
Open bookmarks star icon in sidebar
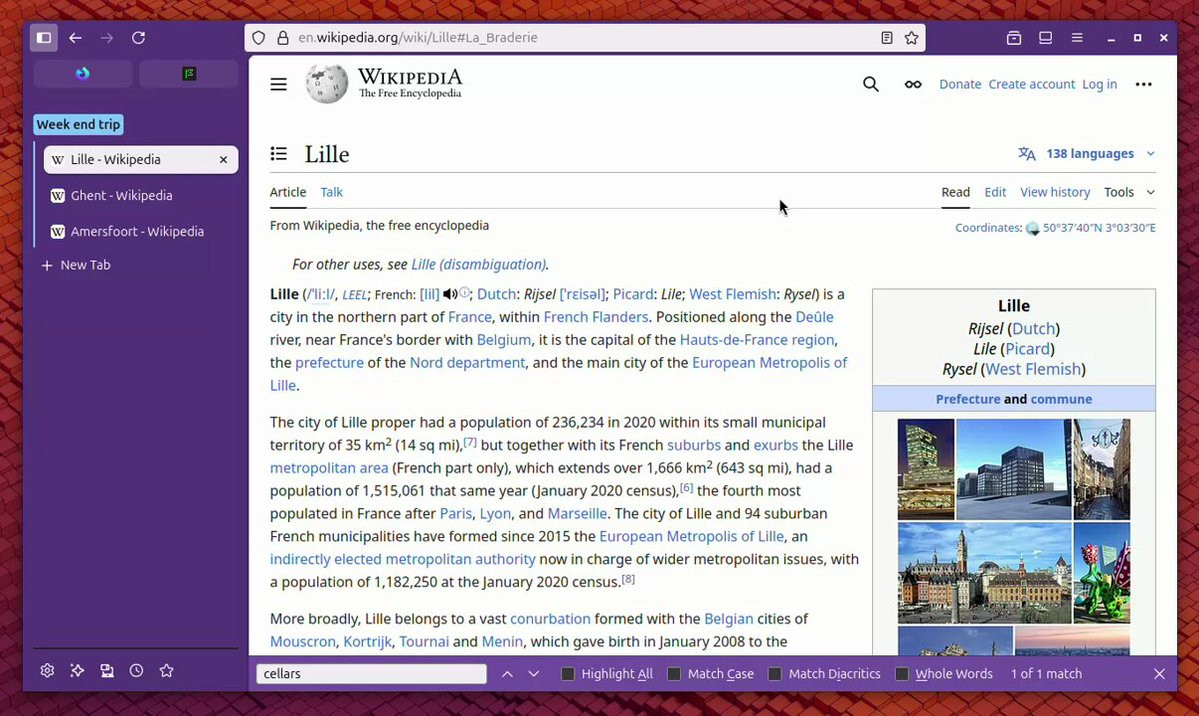(x=166, y=671)
